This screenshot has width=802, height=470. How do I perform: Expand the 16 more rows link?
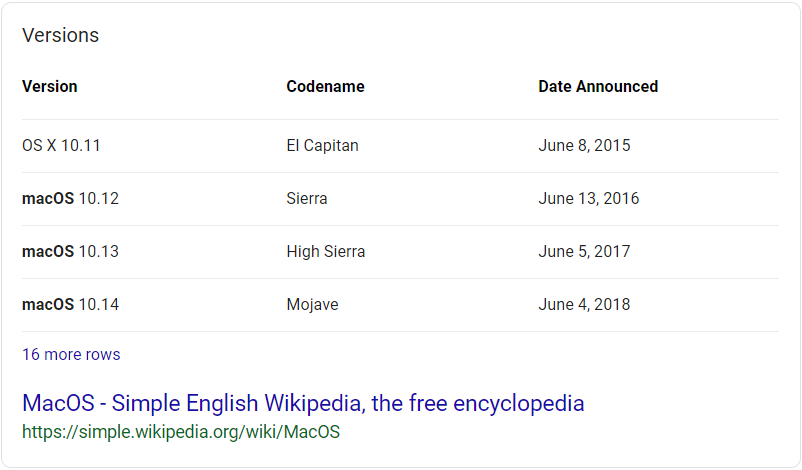[71, 354]
